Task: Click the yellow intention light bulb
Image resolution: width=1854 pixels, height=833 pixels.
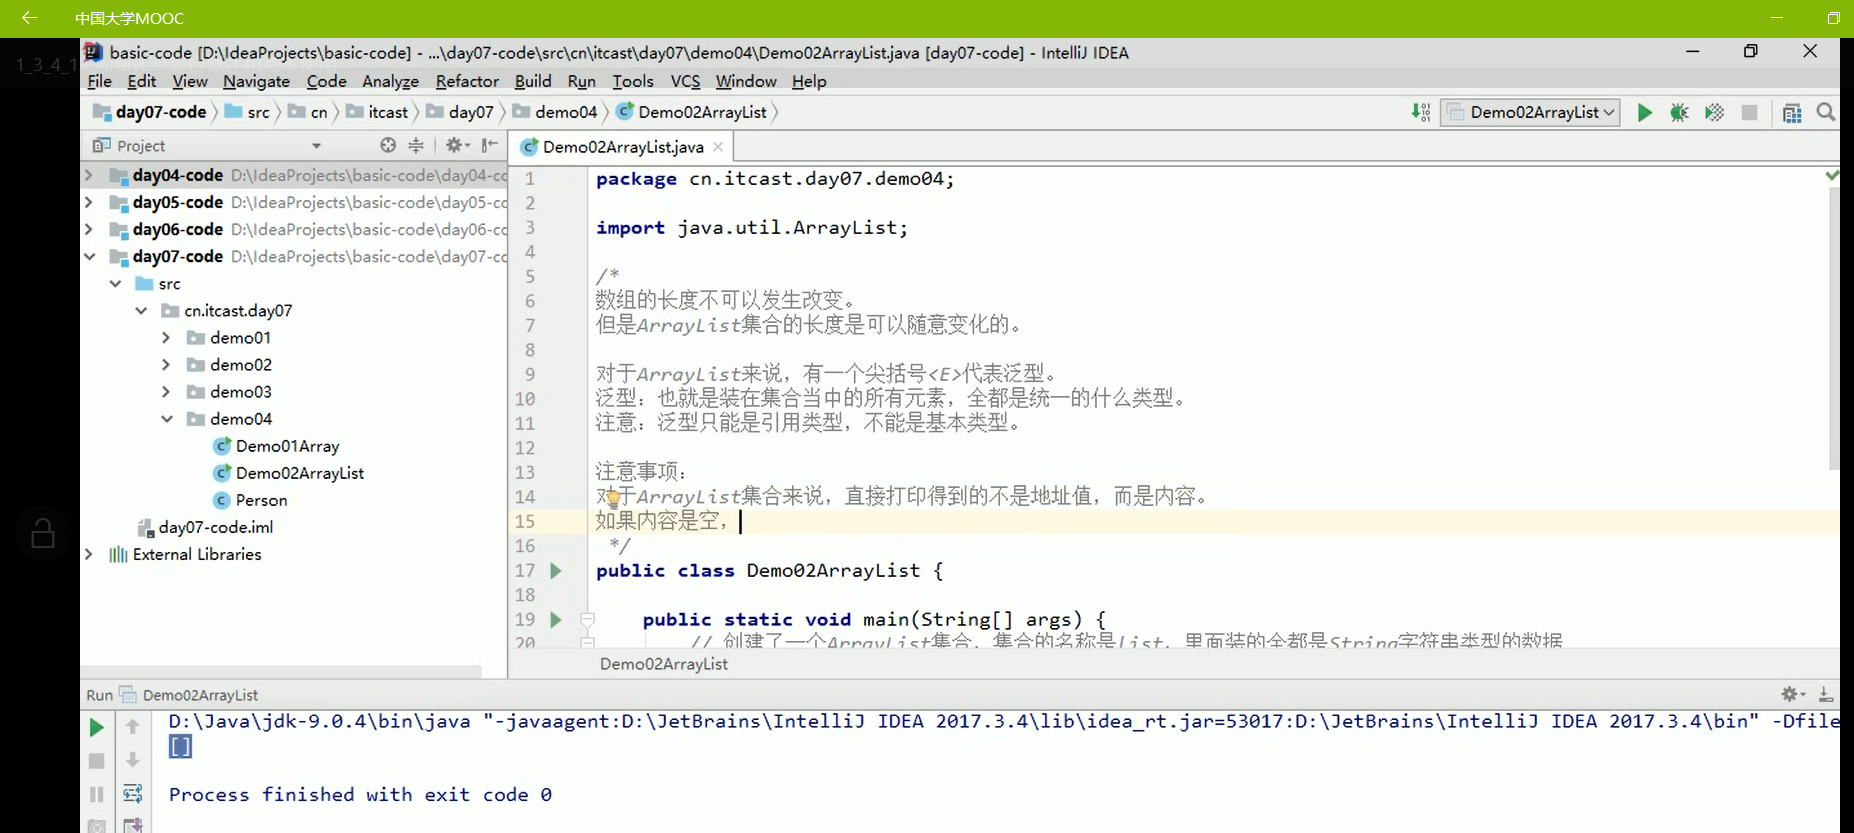Action: [x=612, y=498]
